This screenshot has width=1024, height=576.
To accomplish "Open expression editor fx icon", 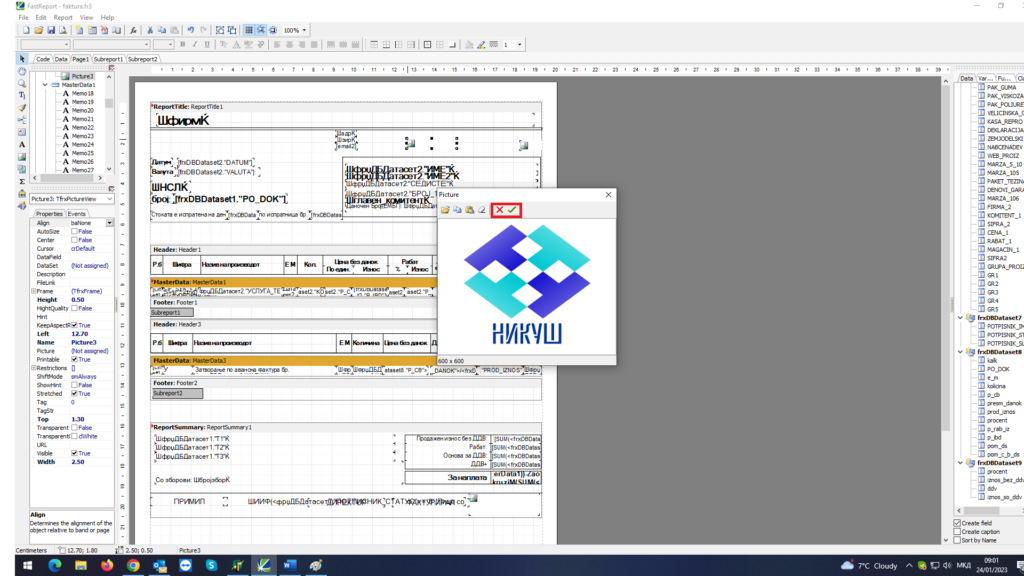I will click(x=133, y=30).
